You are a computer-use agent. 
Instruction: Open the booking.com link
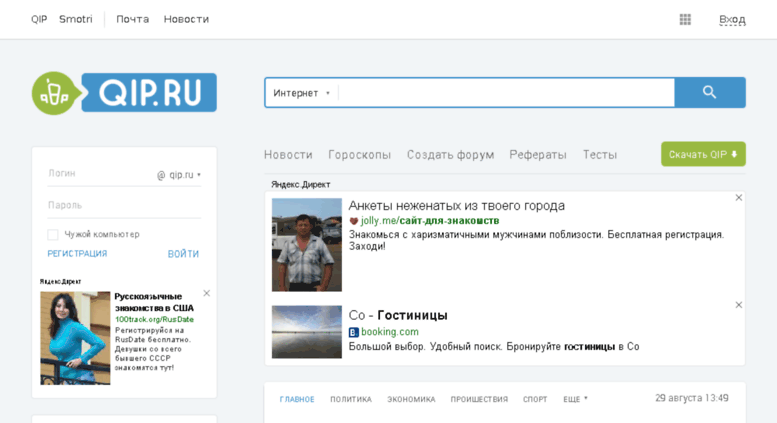pos(389,332)
